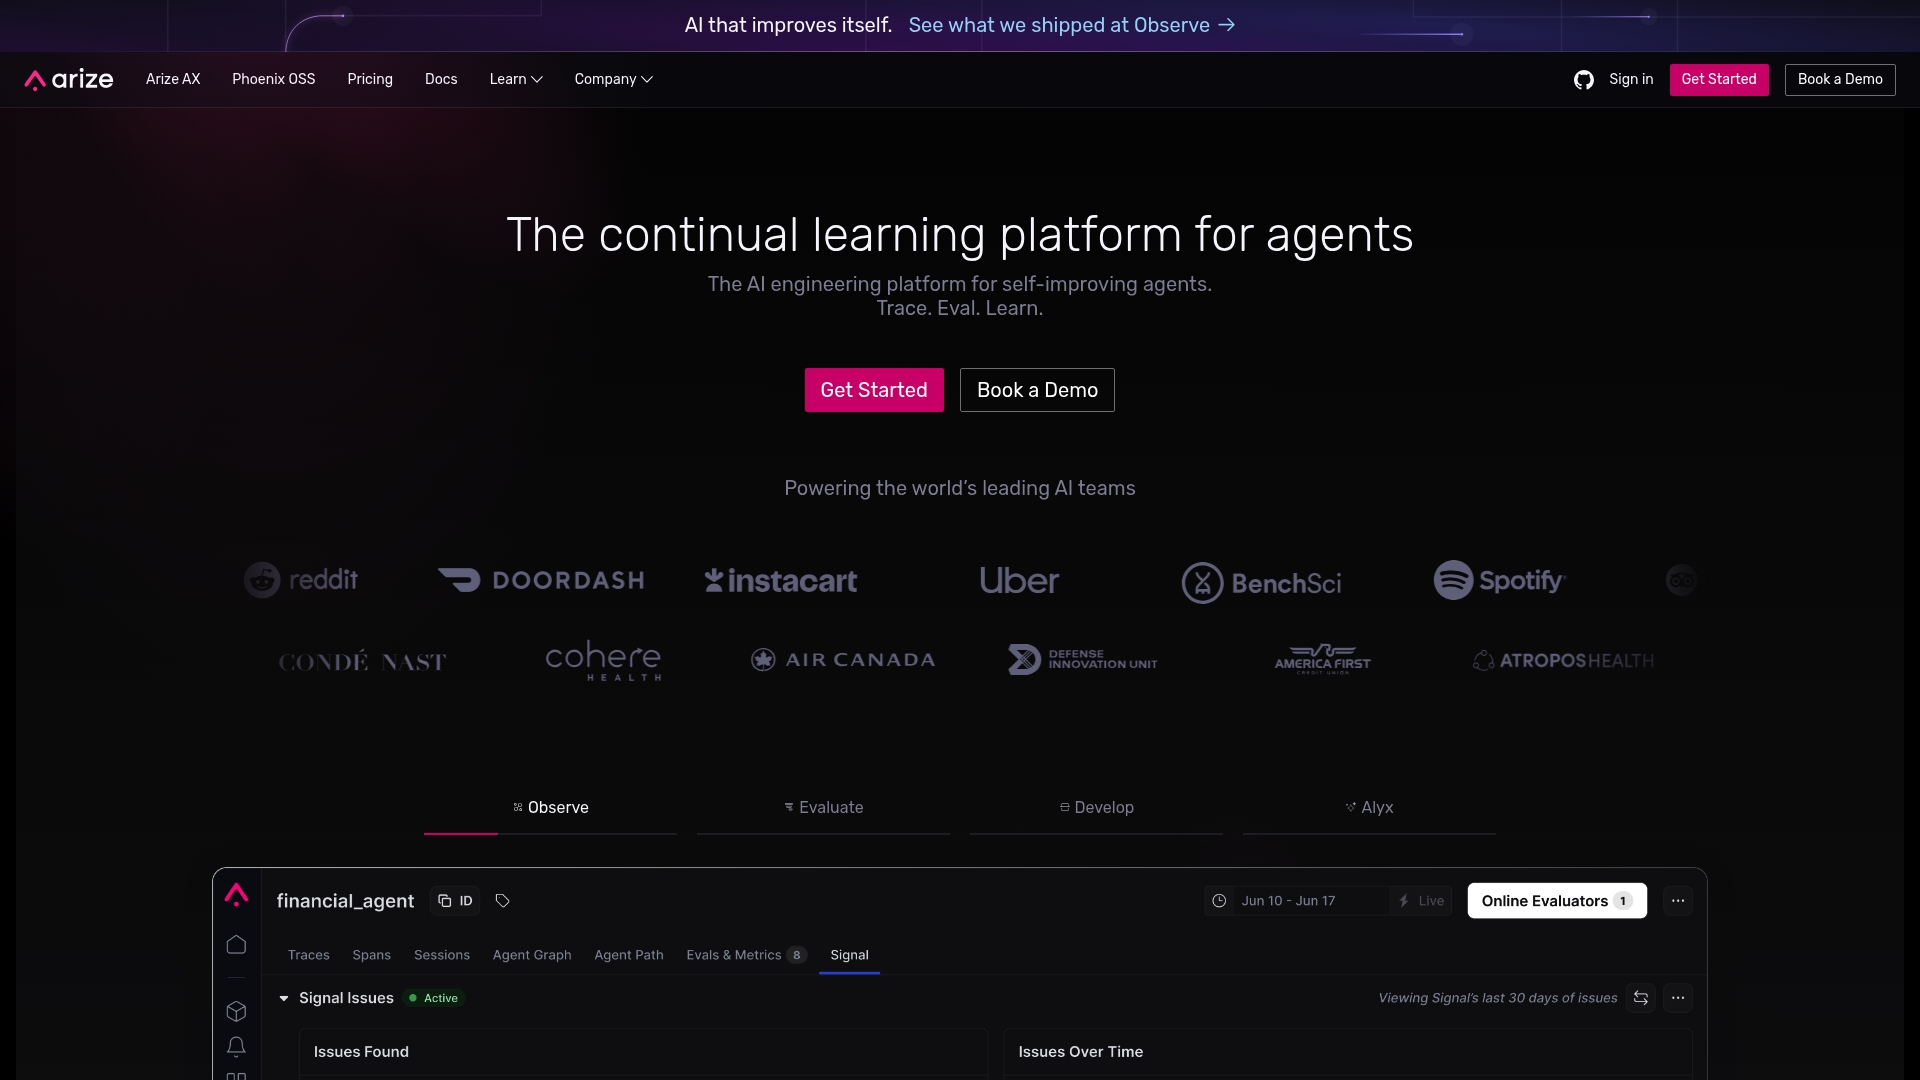1920x1080 pixels.
Task: Expand the Learn dropdown menu
Action: click(x=516, y=79)
